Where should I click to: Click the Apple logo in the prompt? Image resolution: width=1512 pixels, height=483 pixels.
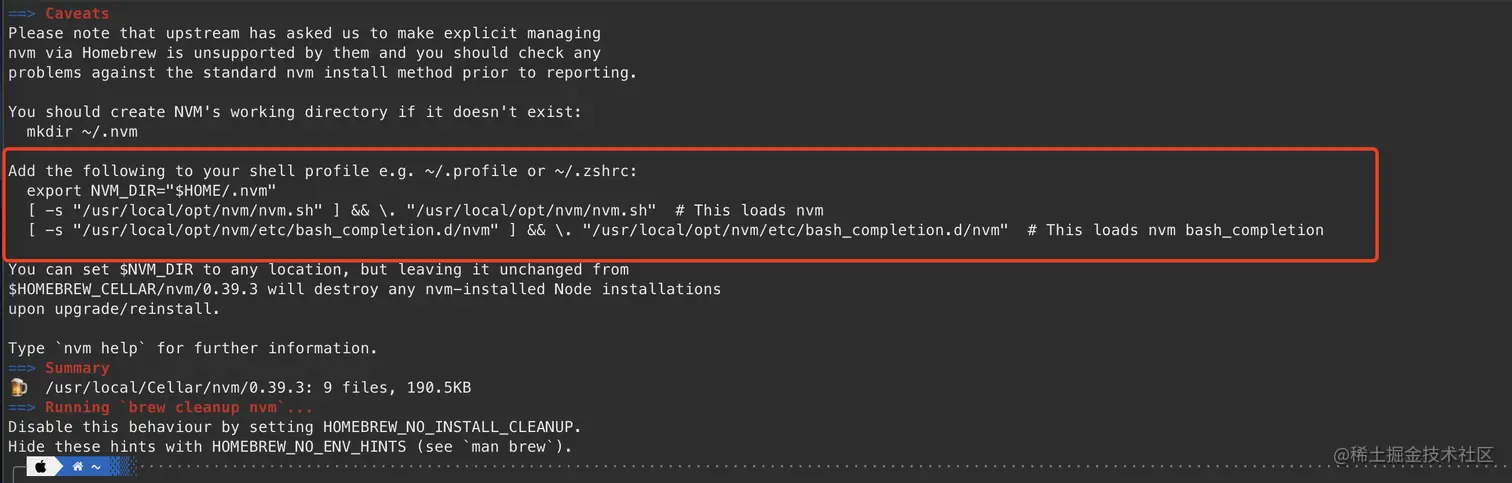(x=42, y=467)
